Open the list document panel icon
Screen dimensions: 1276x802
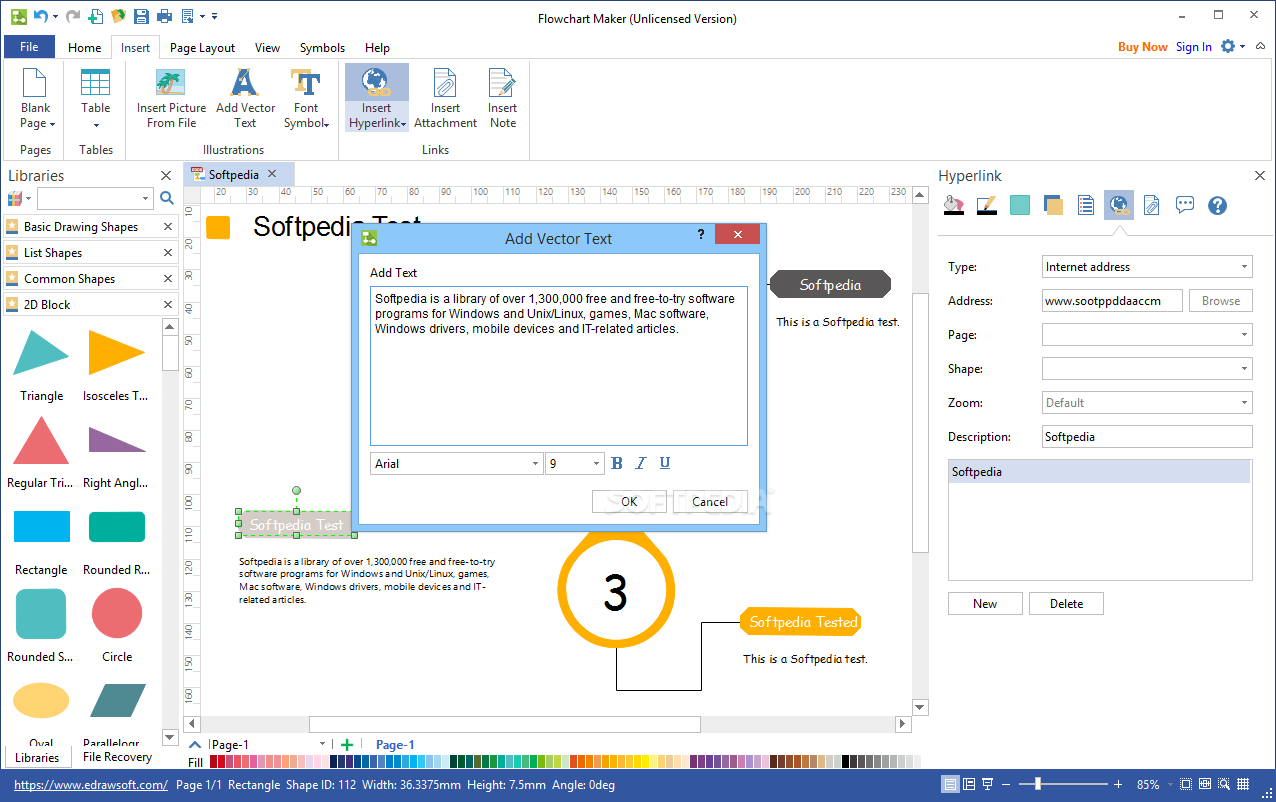coord(1085,206)
